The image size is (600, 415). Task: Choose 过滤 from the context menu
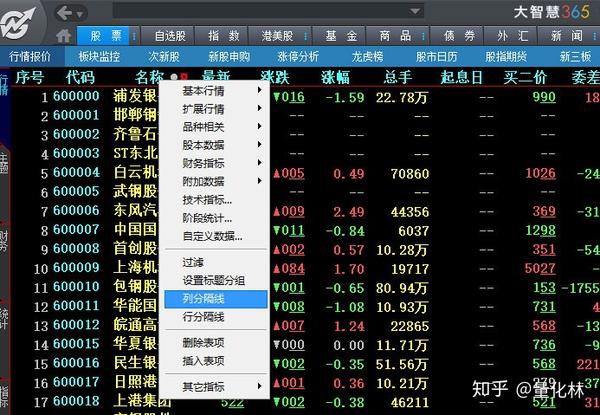click(x=216, y=262)
